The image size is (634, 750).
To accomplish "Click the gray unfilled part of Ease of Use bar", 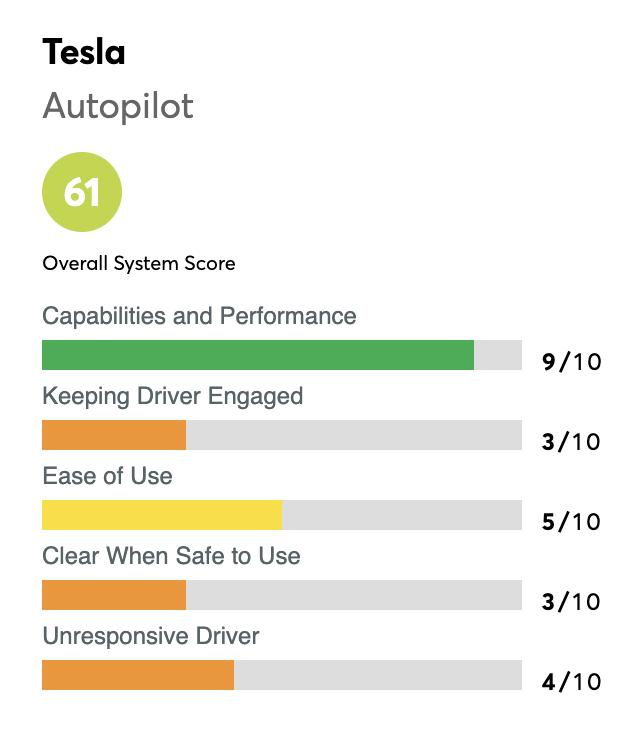I will (x=401, y=515).
